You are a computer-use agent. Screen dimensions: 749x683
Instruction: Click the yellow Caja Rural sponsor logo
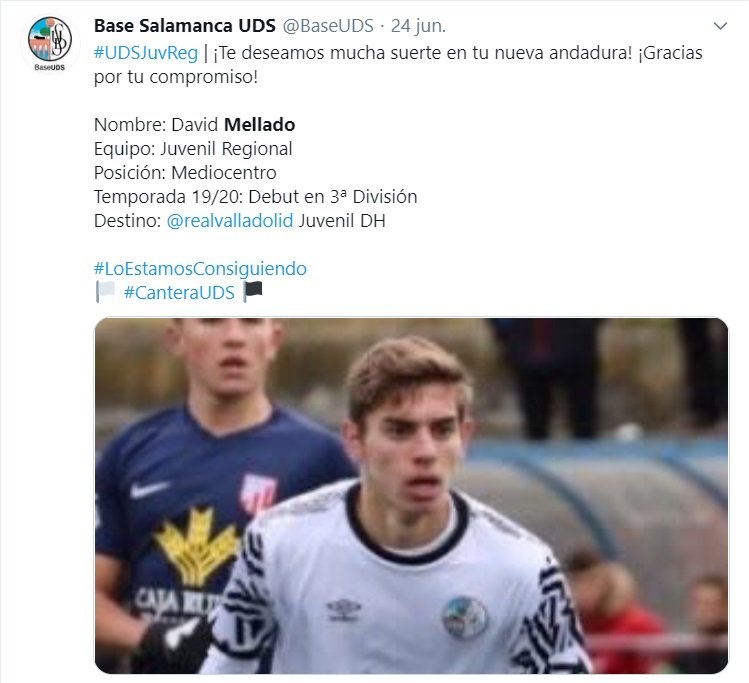point(197,545)
